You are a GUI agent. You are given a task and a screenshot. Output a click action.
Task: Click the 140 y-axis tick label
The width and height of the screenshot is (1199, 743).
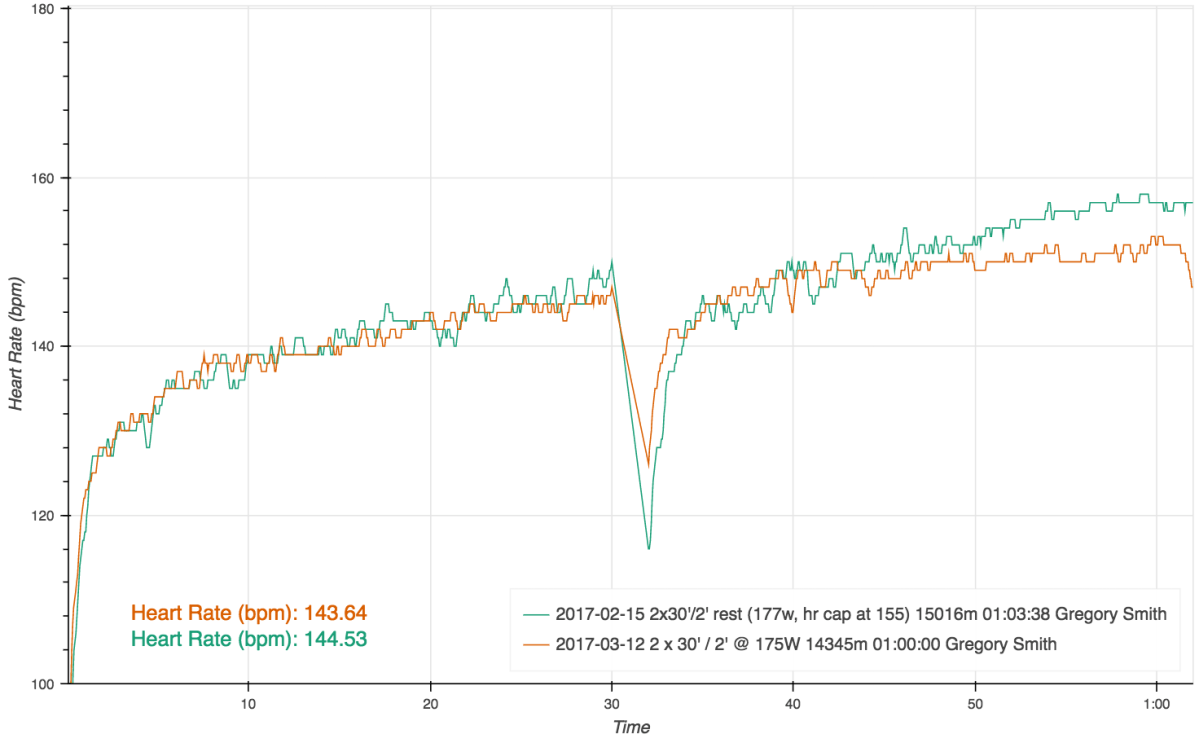[x=45, y=346]
